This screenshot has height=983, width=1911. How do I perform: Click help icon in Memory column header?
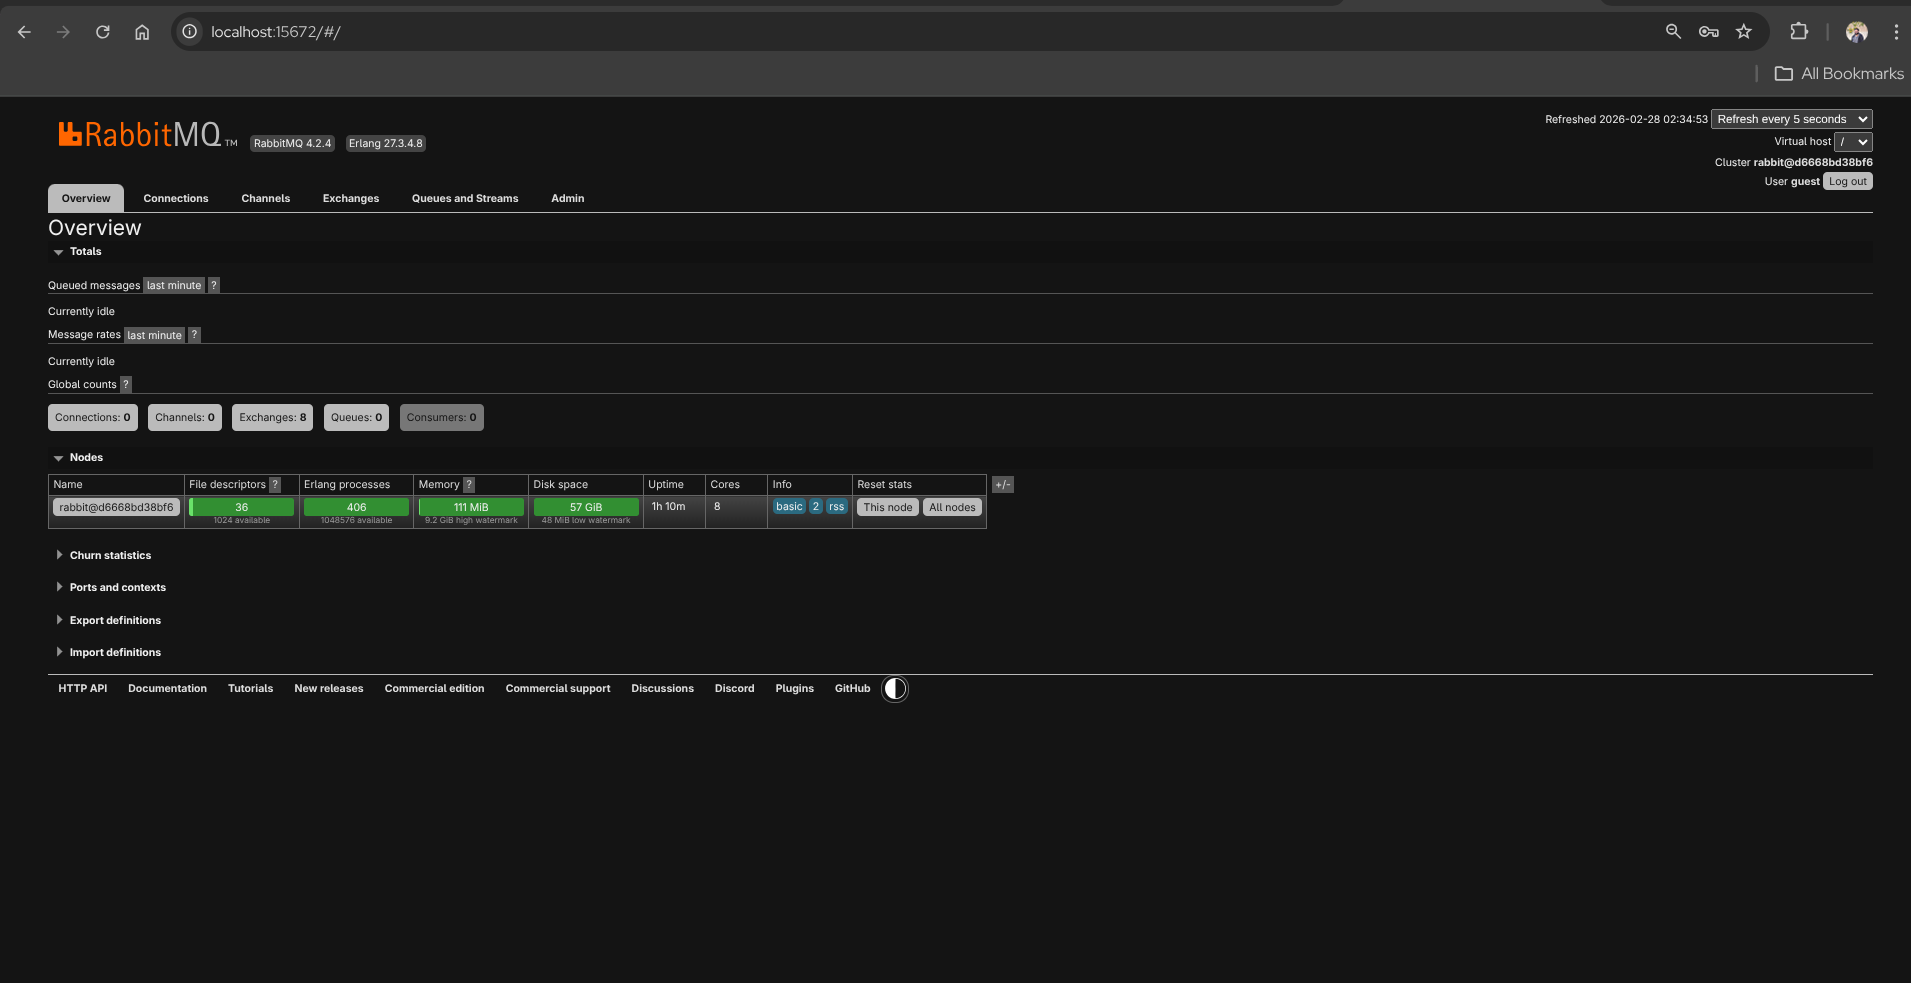point(469,485)
